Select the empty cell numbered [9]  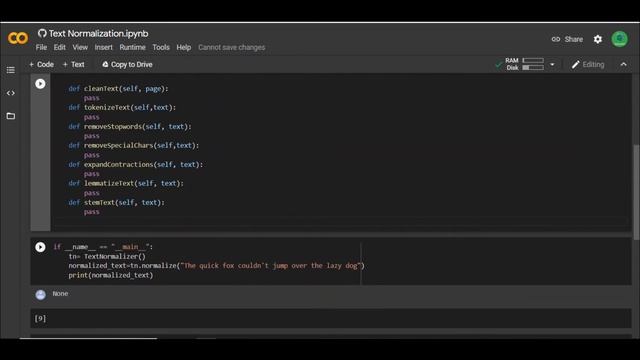pyautogui.click(x=331, y=318)
